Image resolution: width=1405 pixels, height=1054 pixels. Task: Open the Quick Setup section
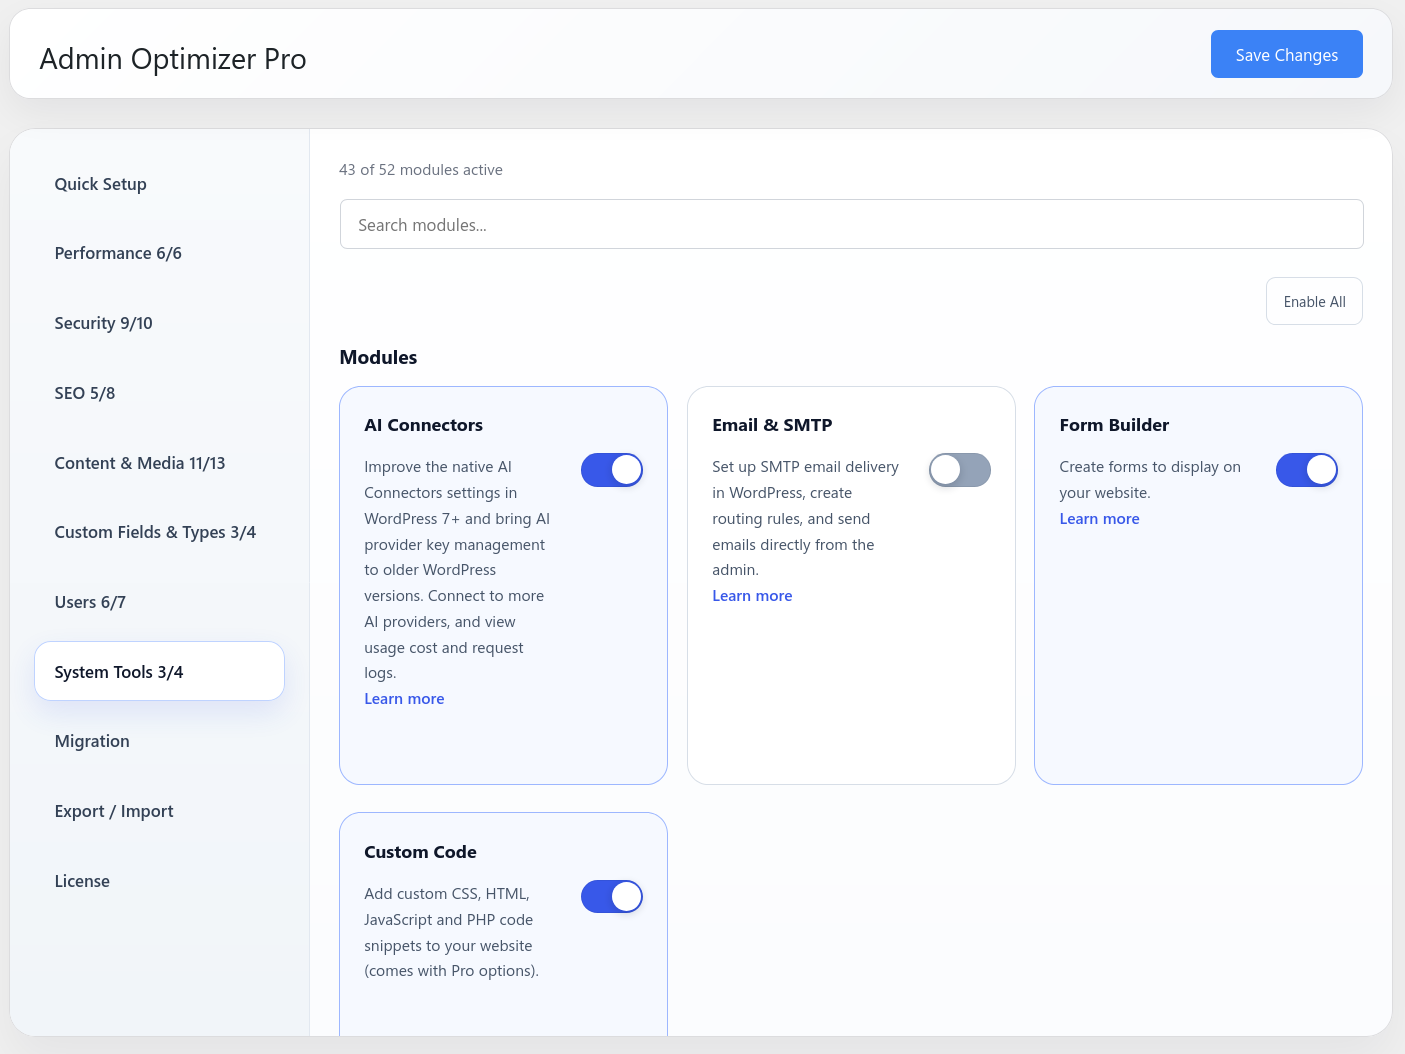[159, 184]
